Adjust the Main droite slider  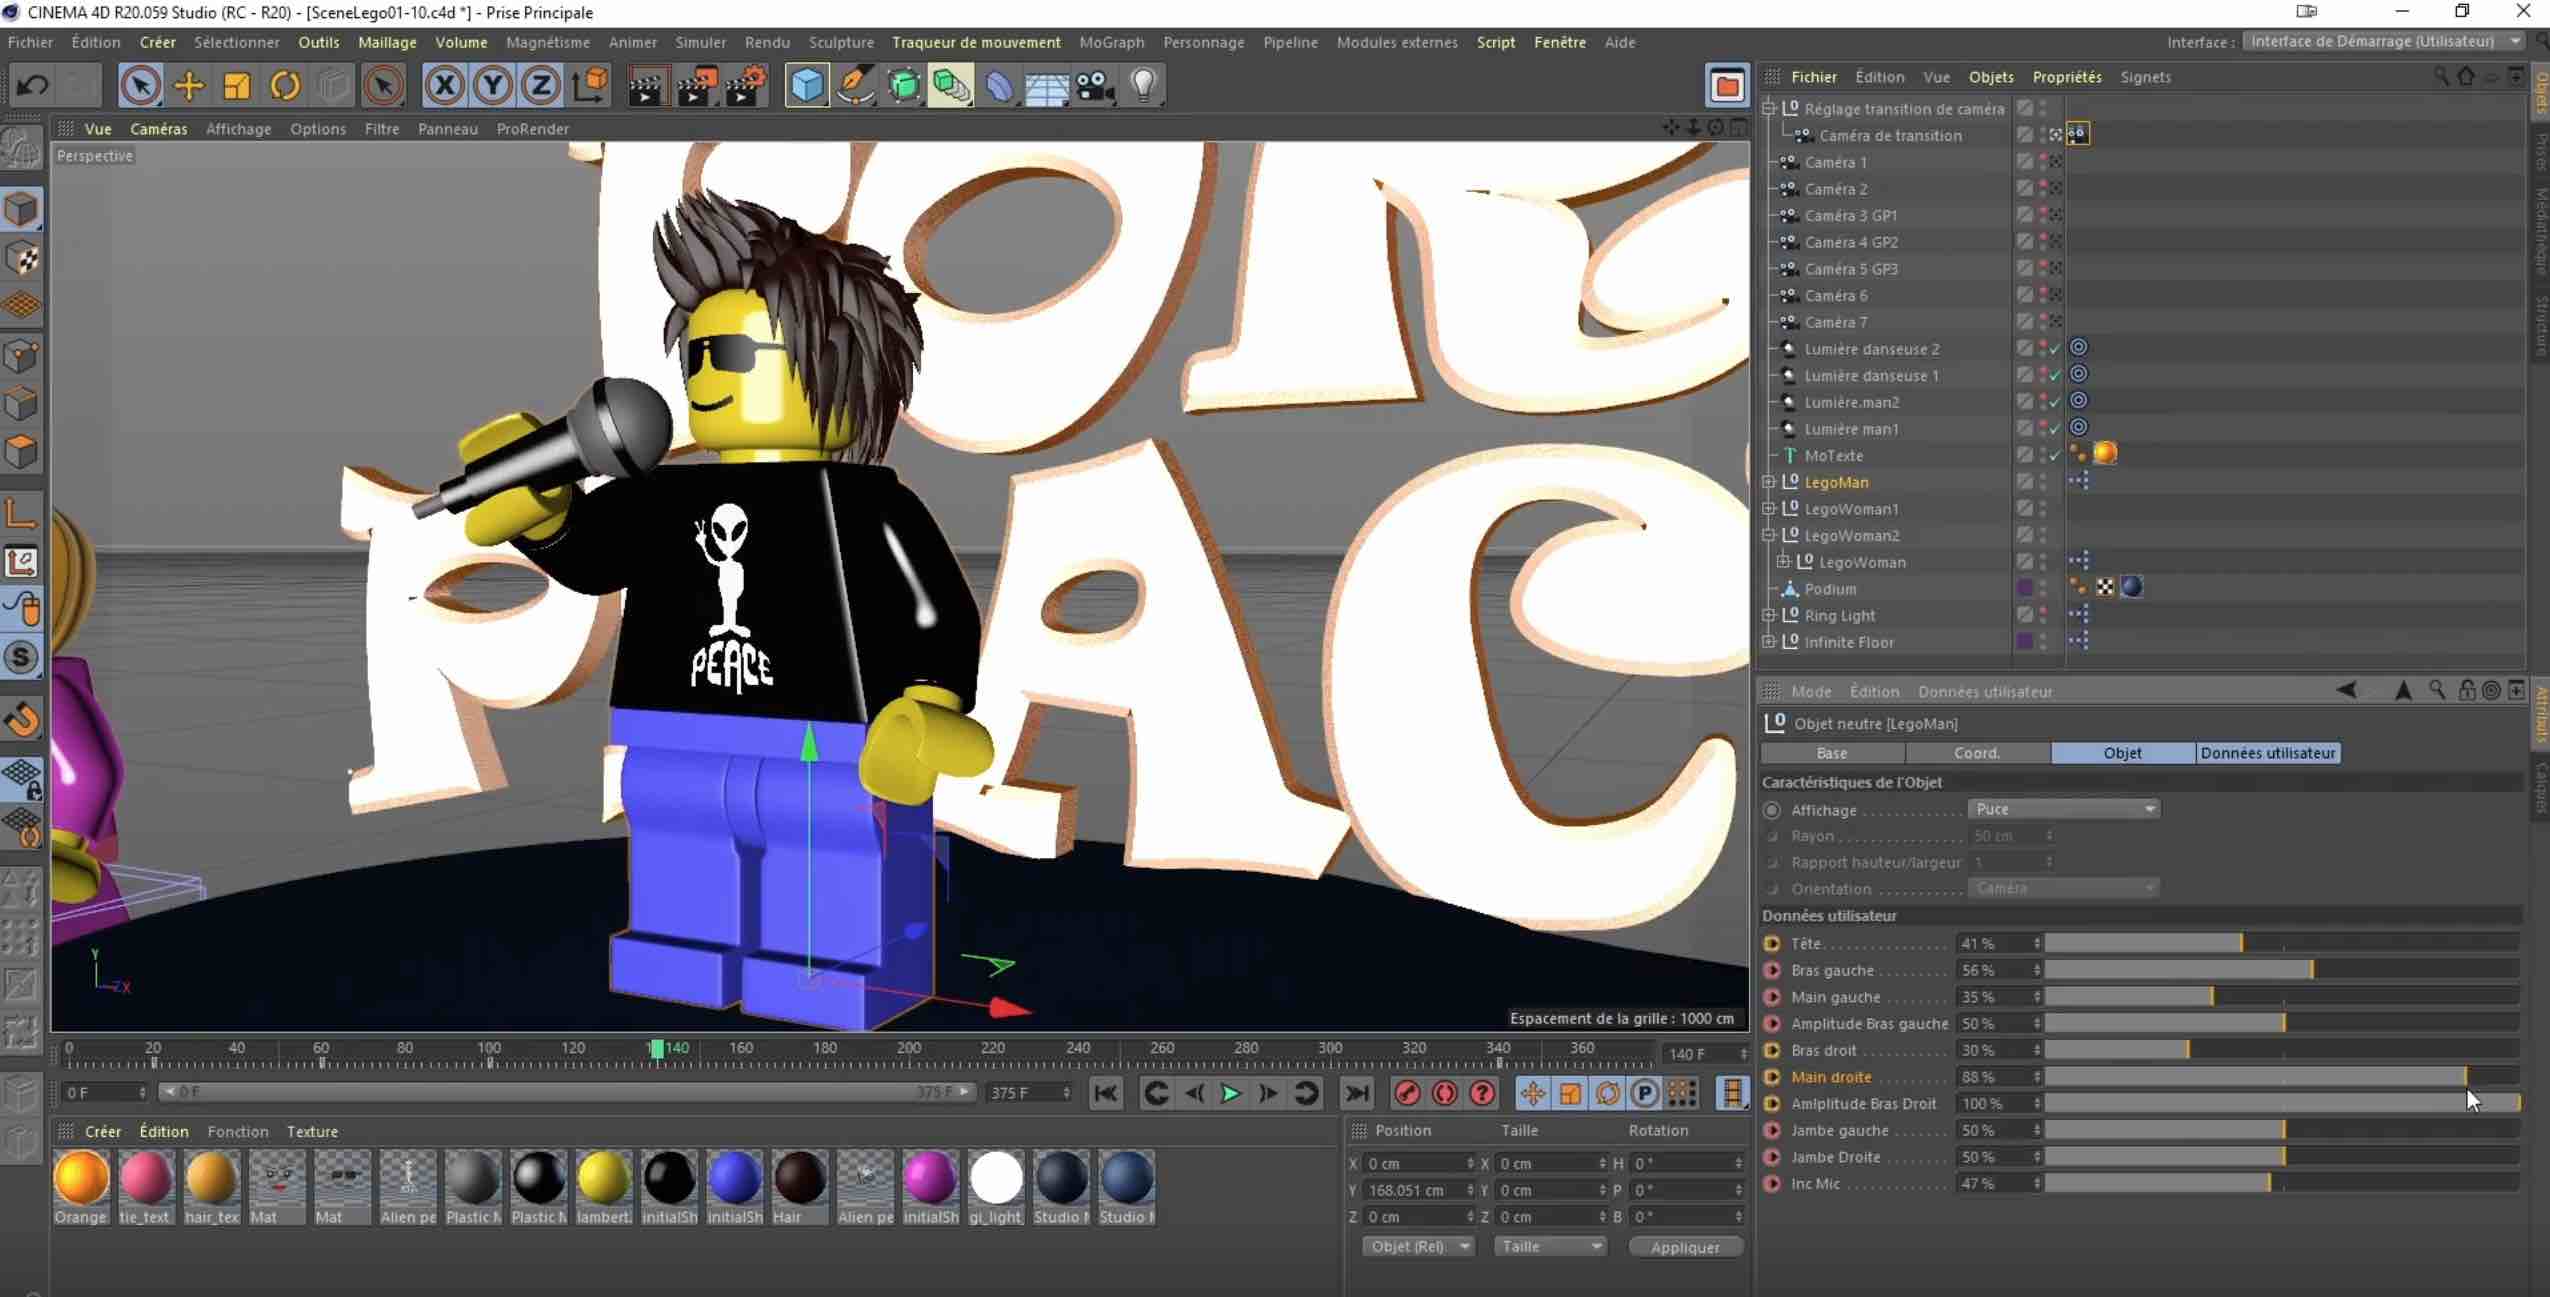pos(2281,1077)
